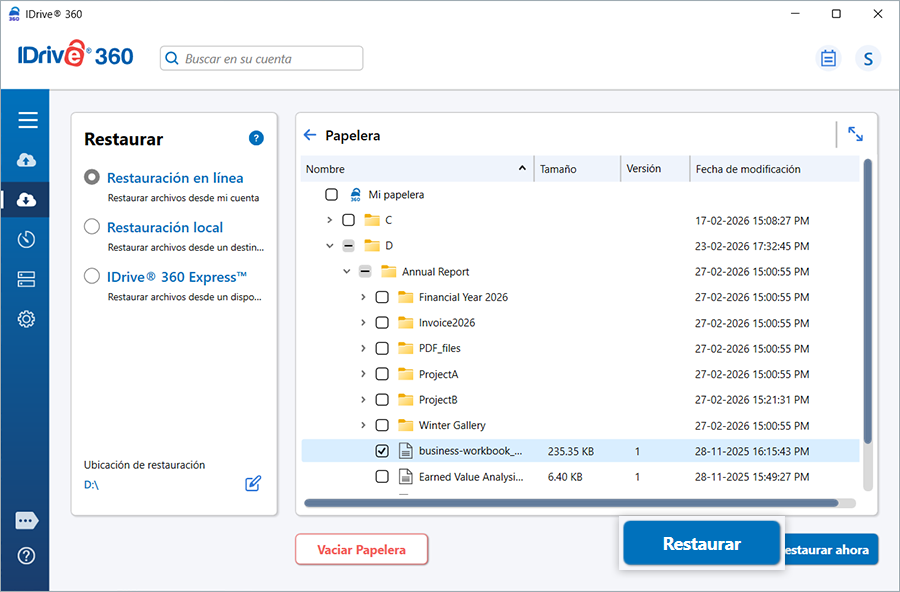Open the scheduler clock sidebar icon
The height and width of the screenshot is (592, 900).
click(27, 239)
